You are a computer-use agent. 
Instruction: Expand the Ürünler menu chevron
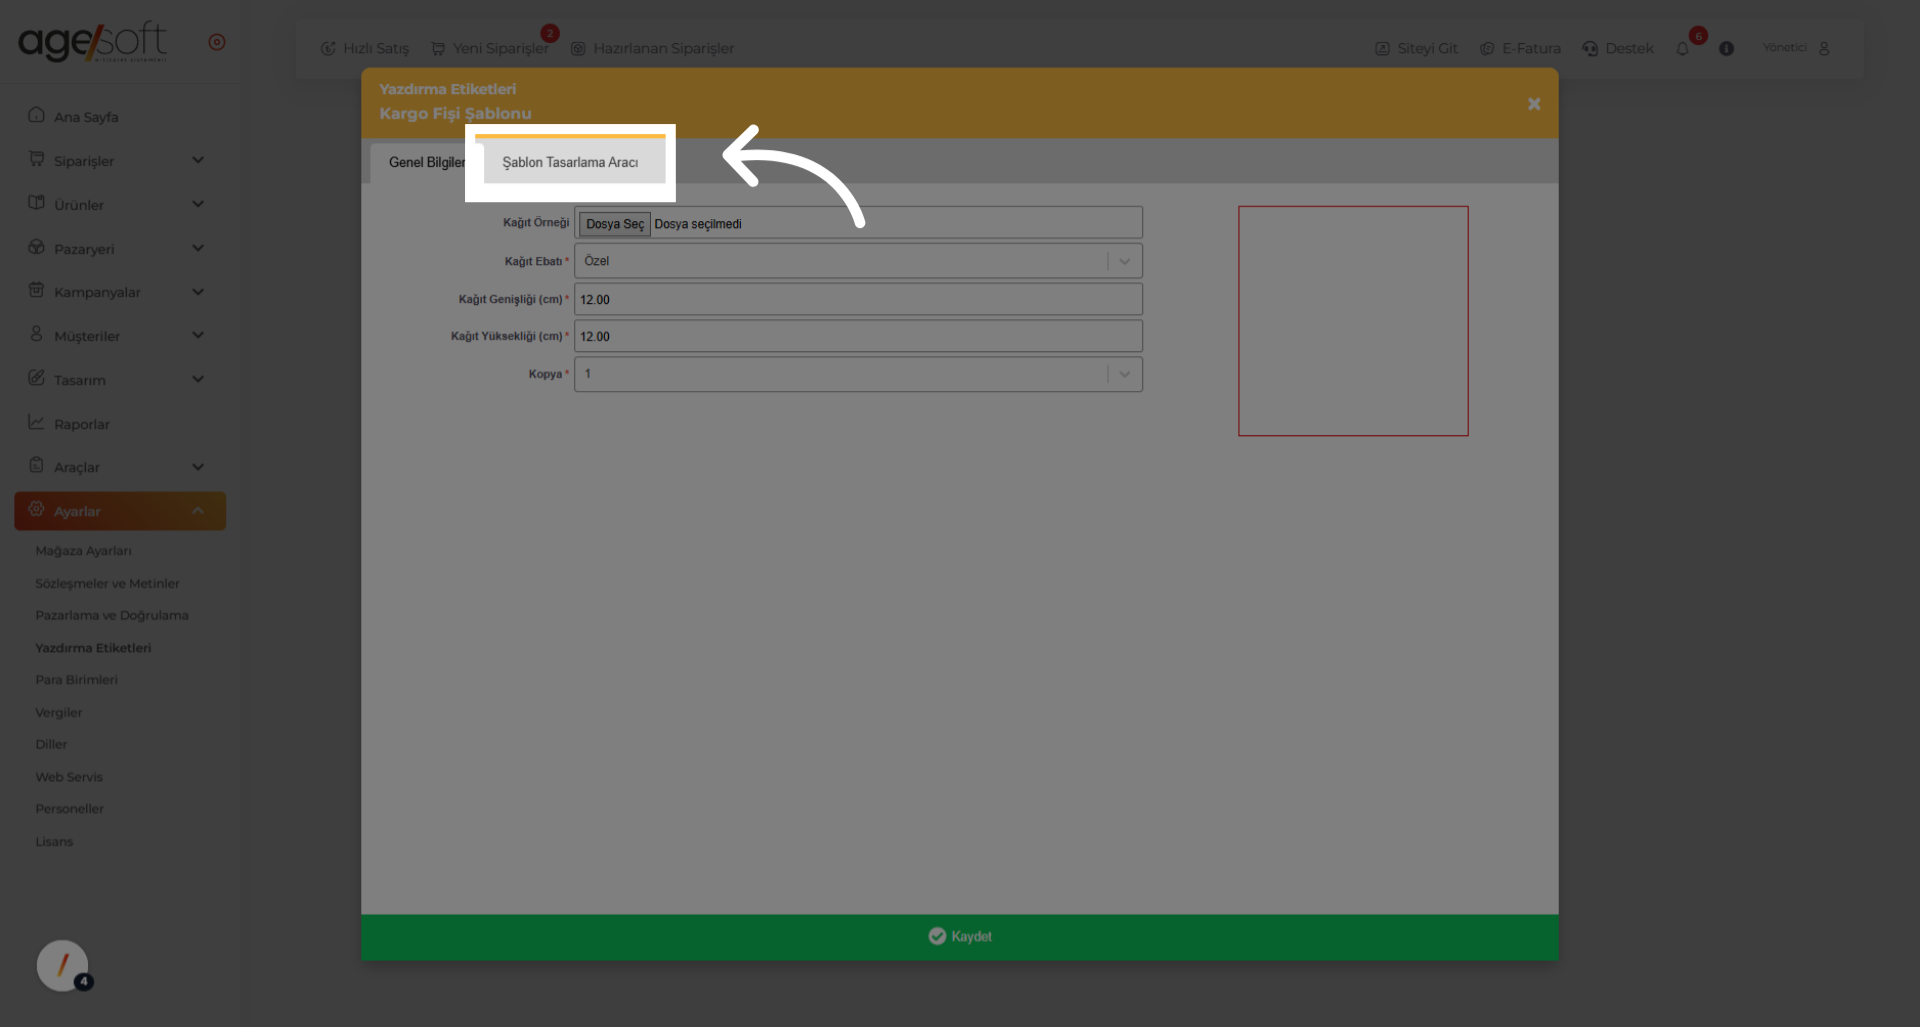tap(198, 204)
